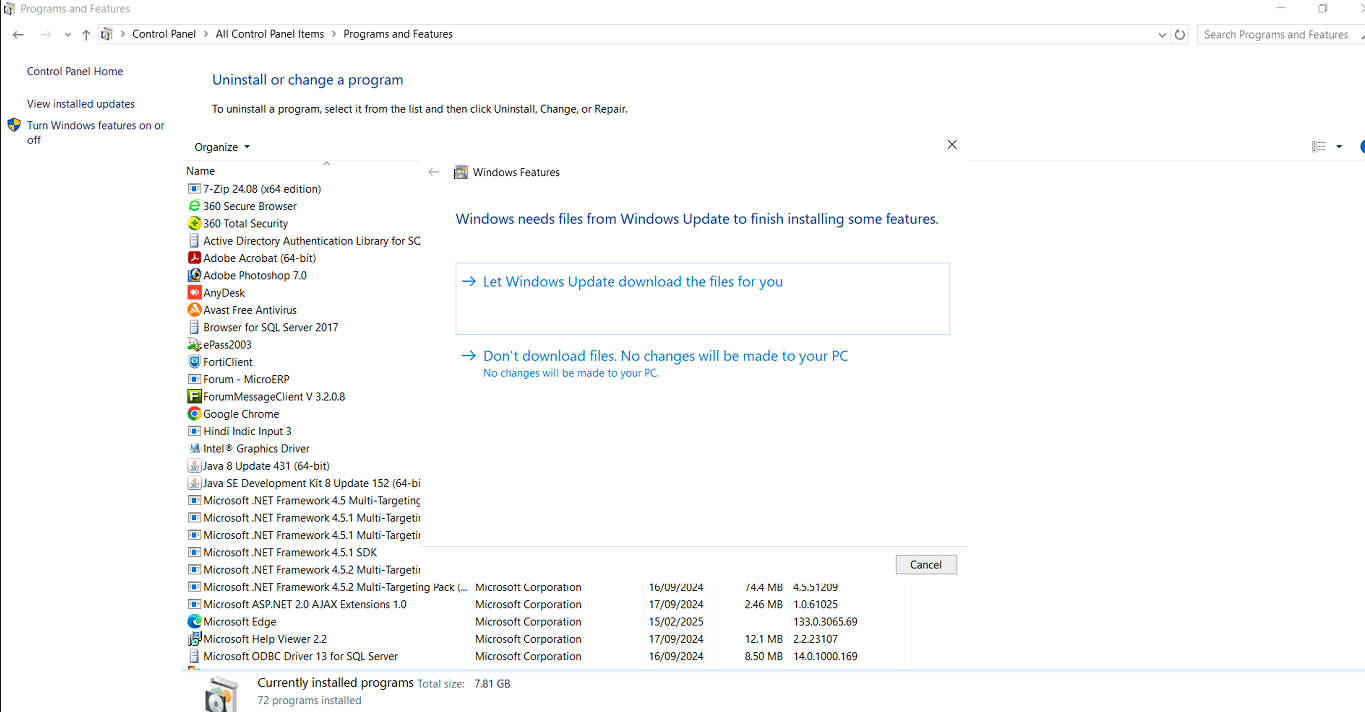
Task: Click the Up one level arrow
Action: click(x=86, y=34)
